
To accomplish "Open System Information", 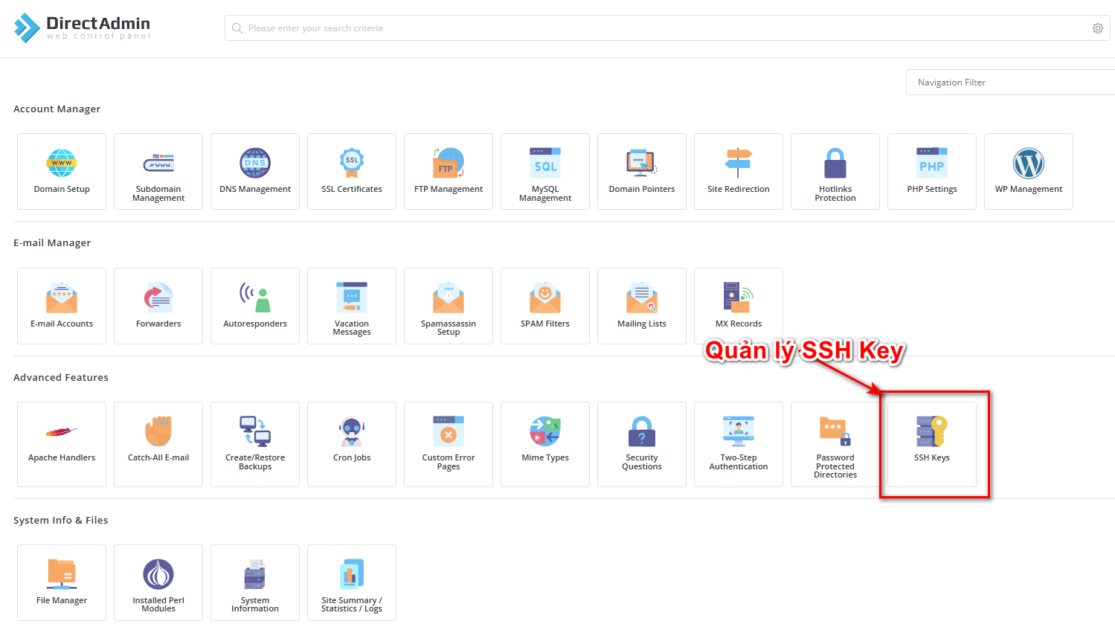I will coord(255,583).
